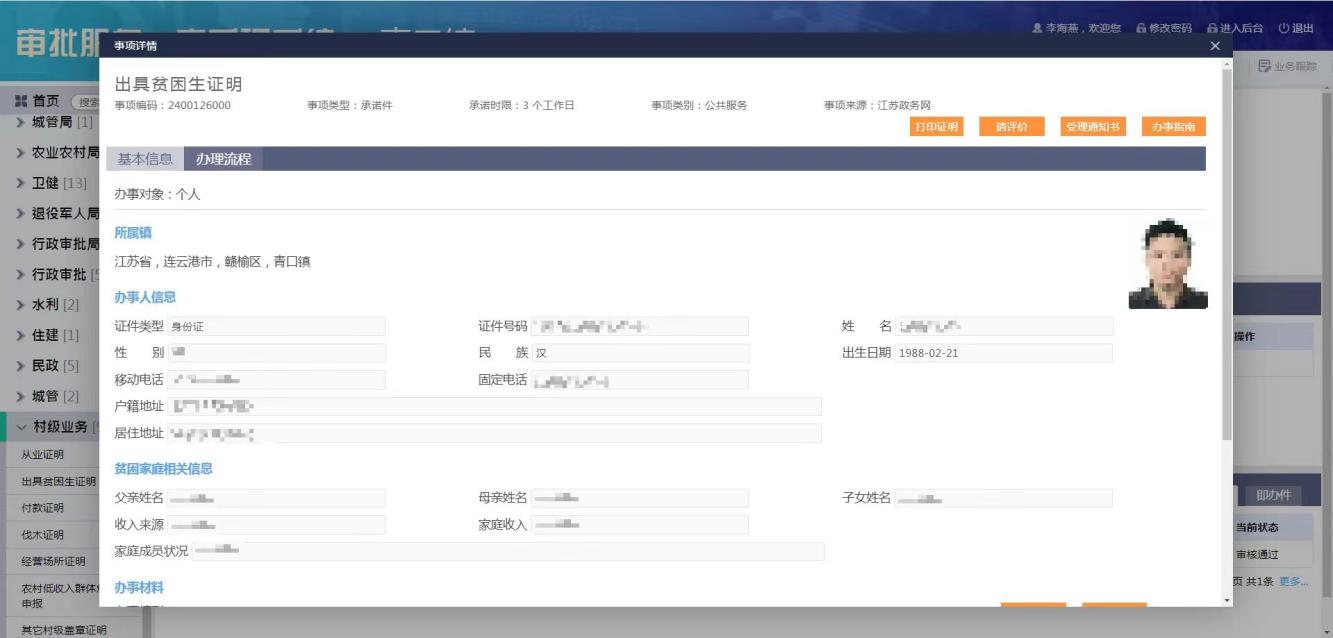
Task: Click the 首页 grid icon
Action: click(x=21, y=102)
